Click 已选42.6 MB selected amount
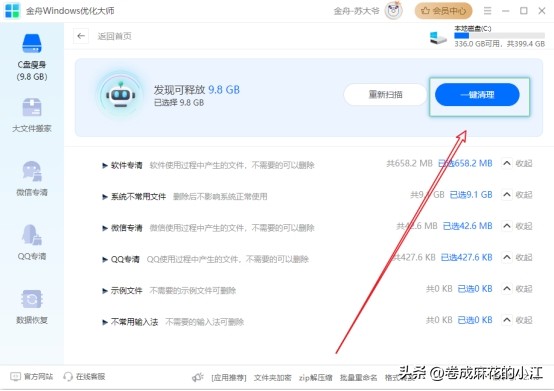This screenshot has width=554, height=391. click(468, 226)
